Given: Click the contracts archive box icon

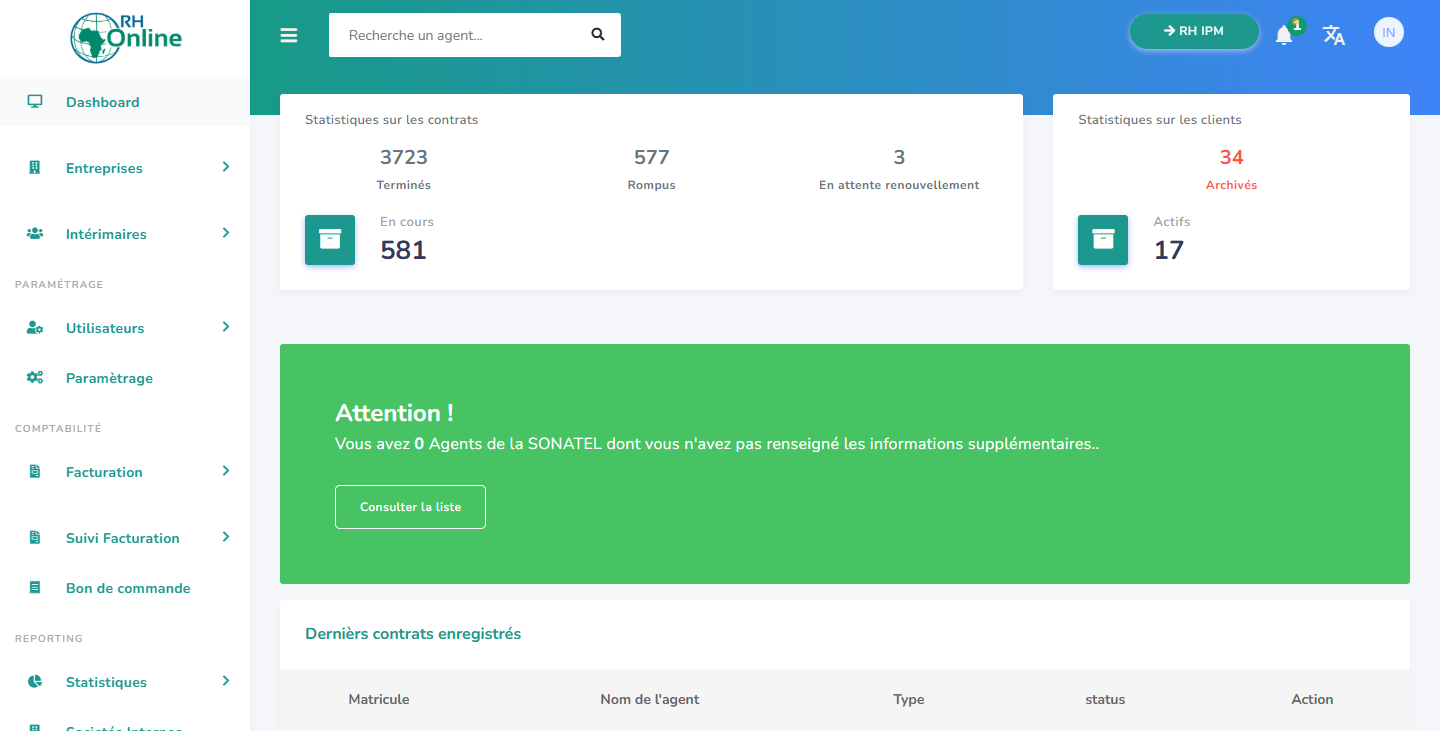Looking at the screenshot, I should (x=330, y=240).
